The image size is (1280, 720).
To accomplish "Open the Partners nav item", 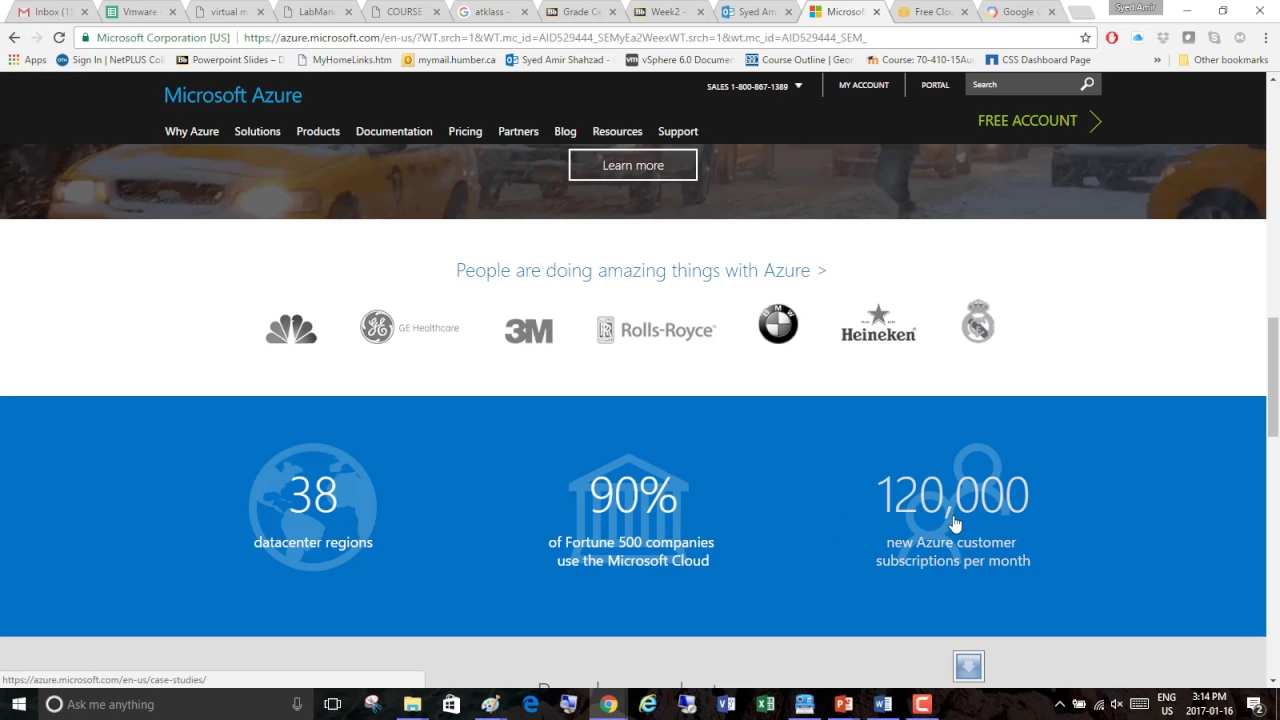I will click(518, 131).
